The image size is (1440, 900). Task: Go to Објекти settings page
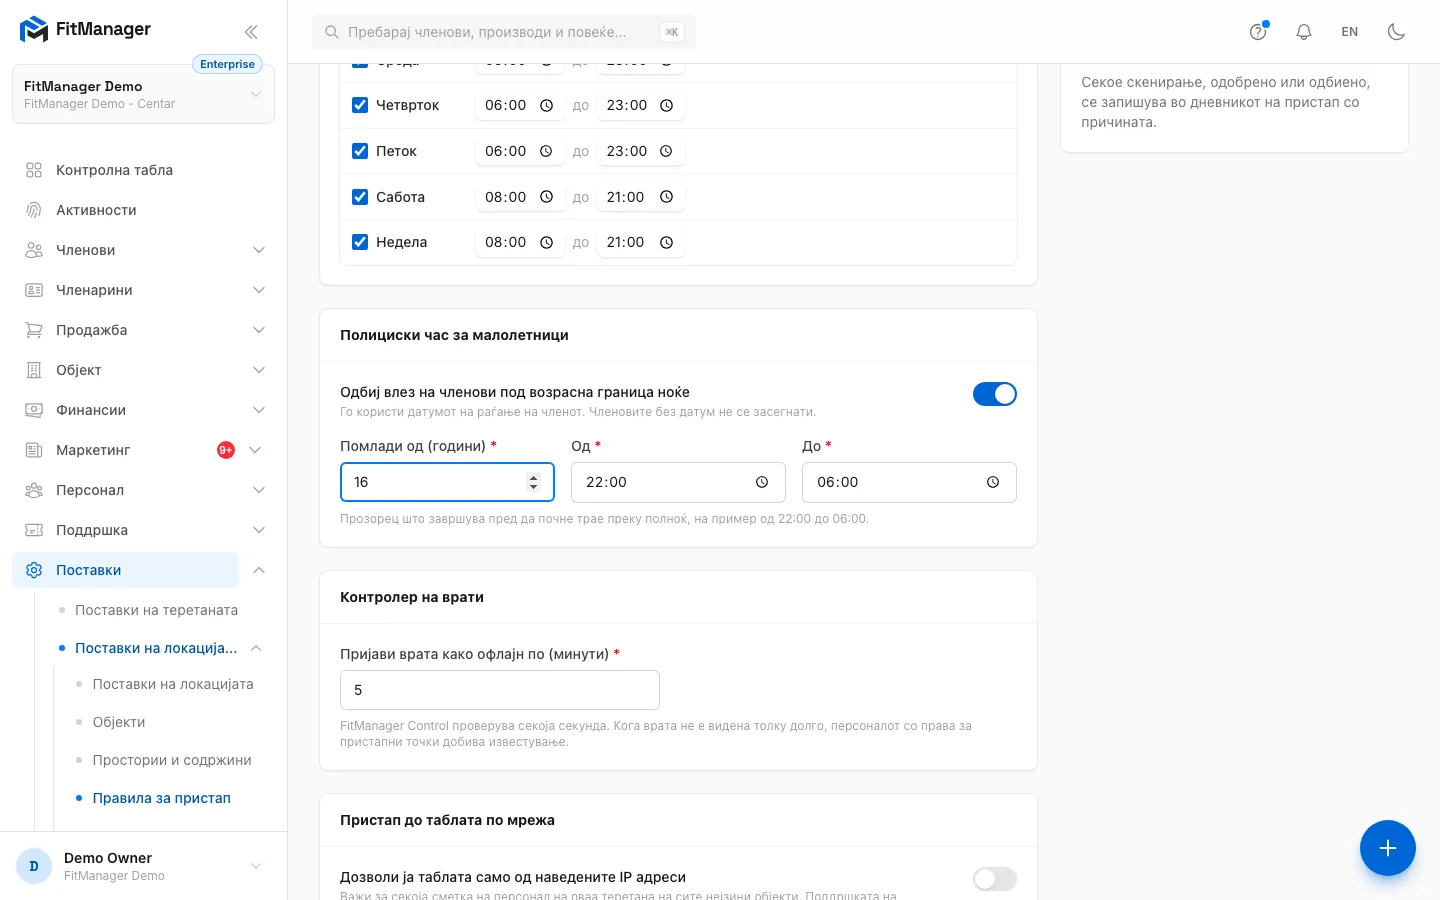[x=119, y=722]
